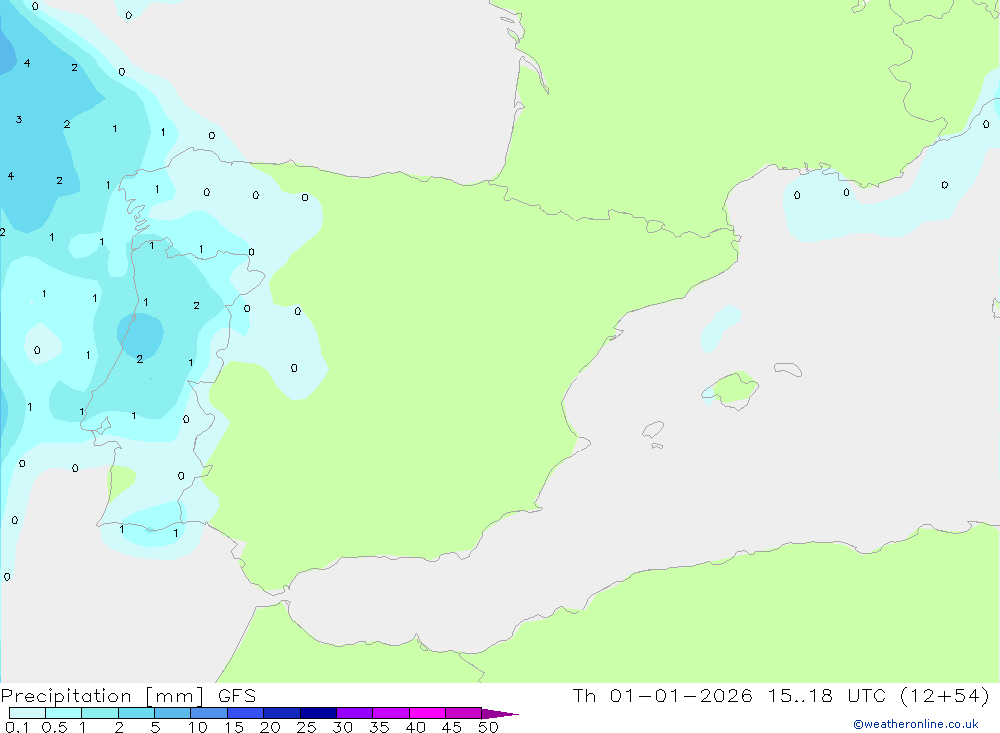Click the 45–50 mm legend color swatch

(463, 713)
